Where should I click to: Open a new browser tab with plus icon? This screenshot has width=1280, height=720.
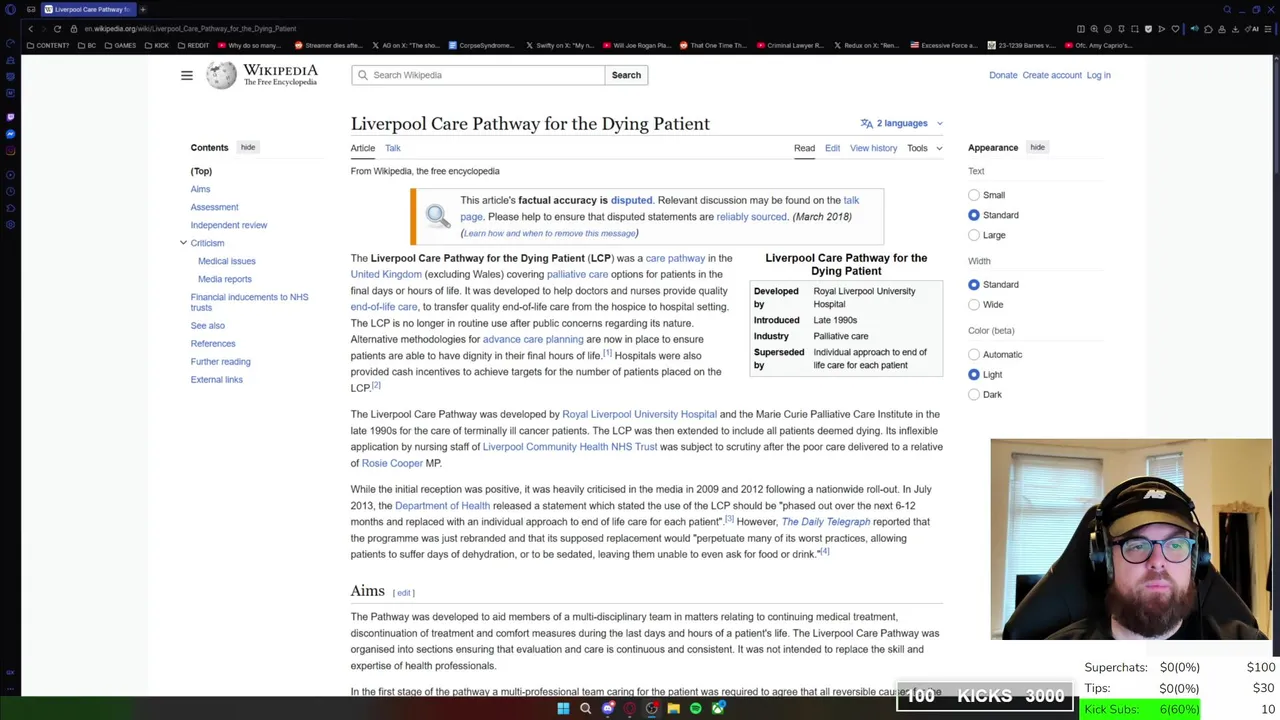pyautogui.click(x=142, y=9)
